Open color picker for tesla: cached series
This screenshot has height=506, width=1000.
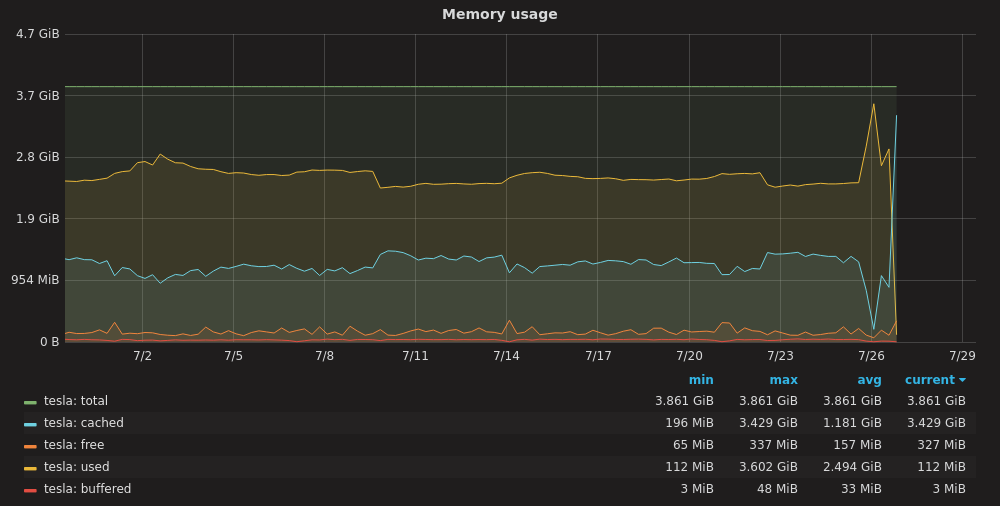30,424
